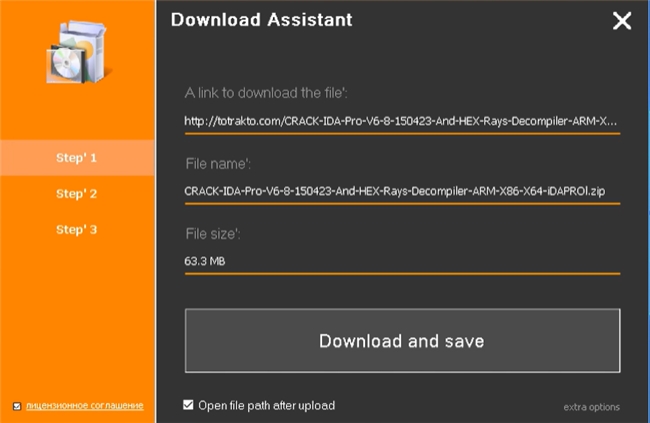Click the 'File name' label

217,162
